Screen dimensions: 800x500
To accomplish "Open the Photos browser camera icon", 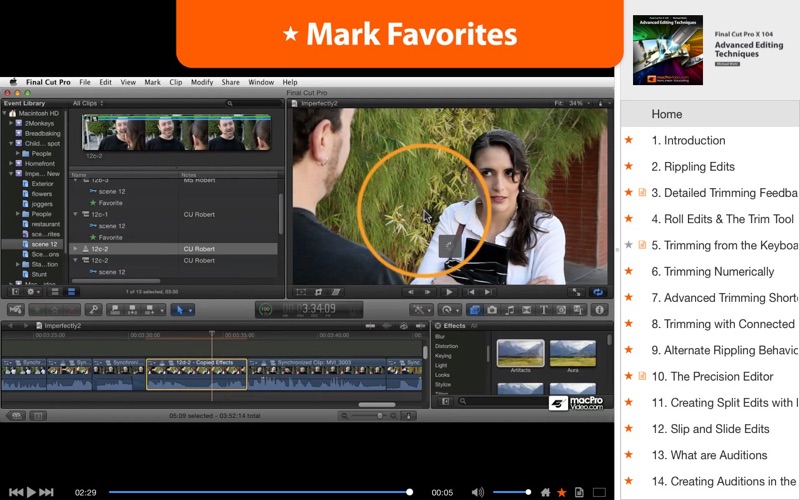I will pyautogui.click(x=492, y=310).
